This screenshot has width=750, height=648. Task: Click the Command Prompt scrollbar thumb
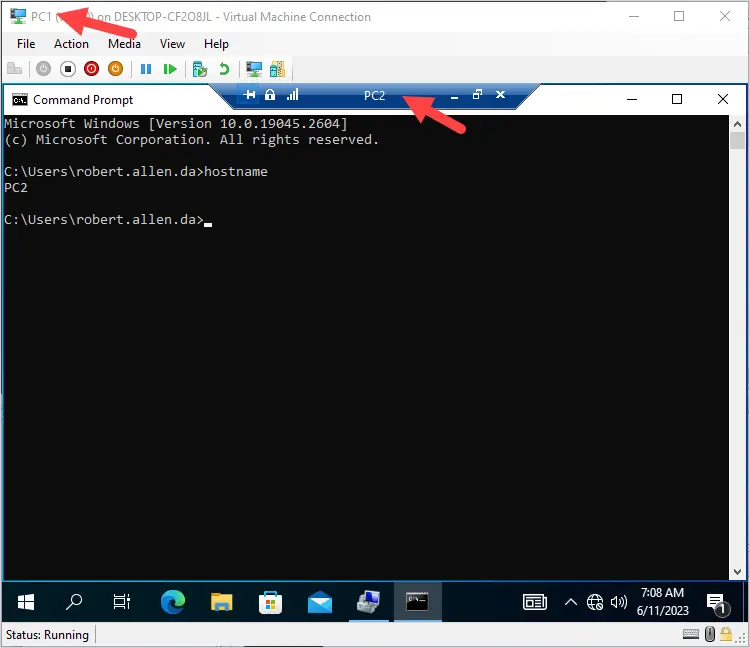pyautogui.click(x=737, y=141)
